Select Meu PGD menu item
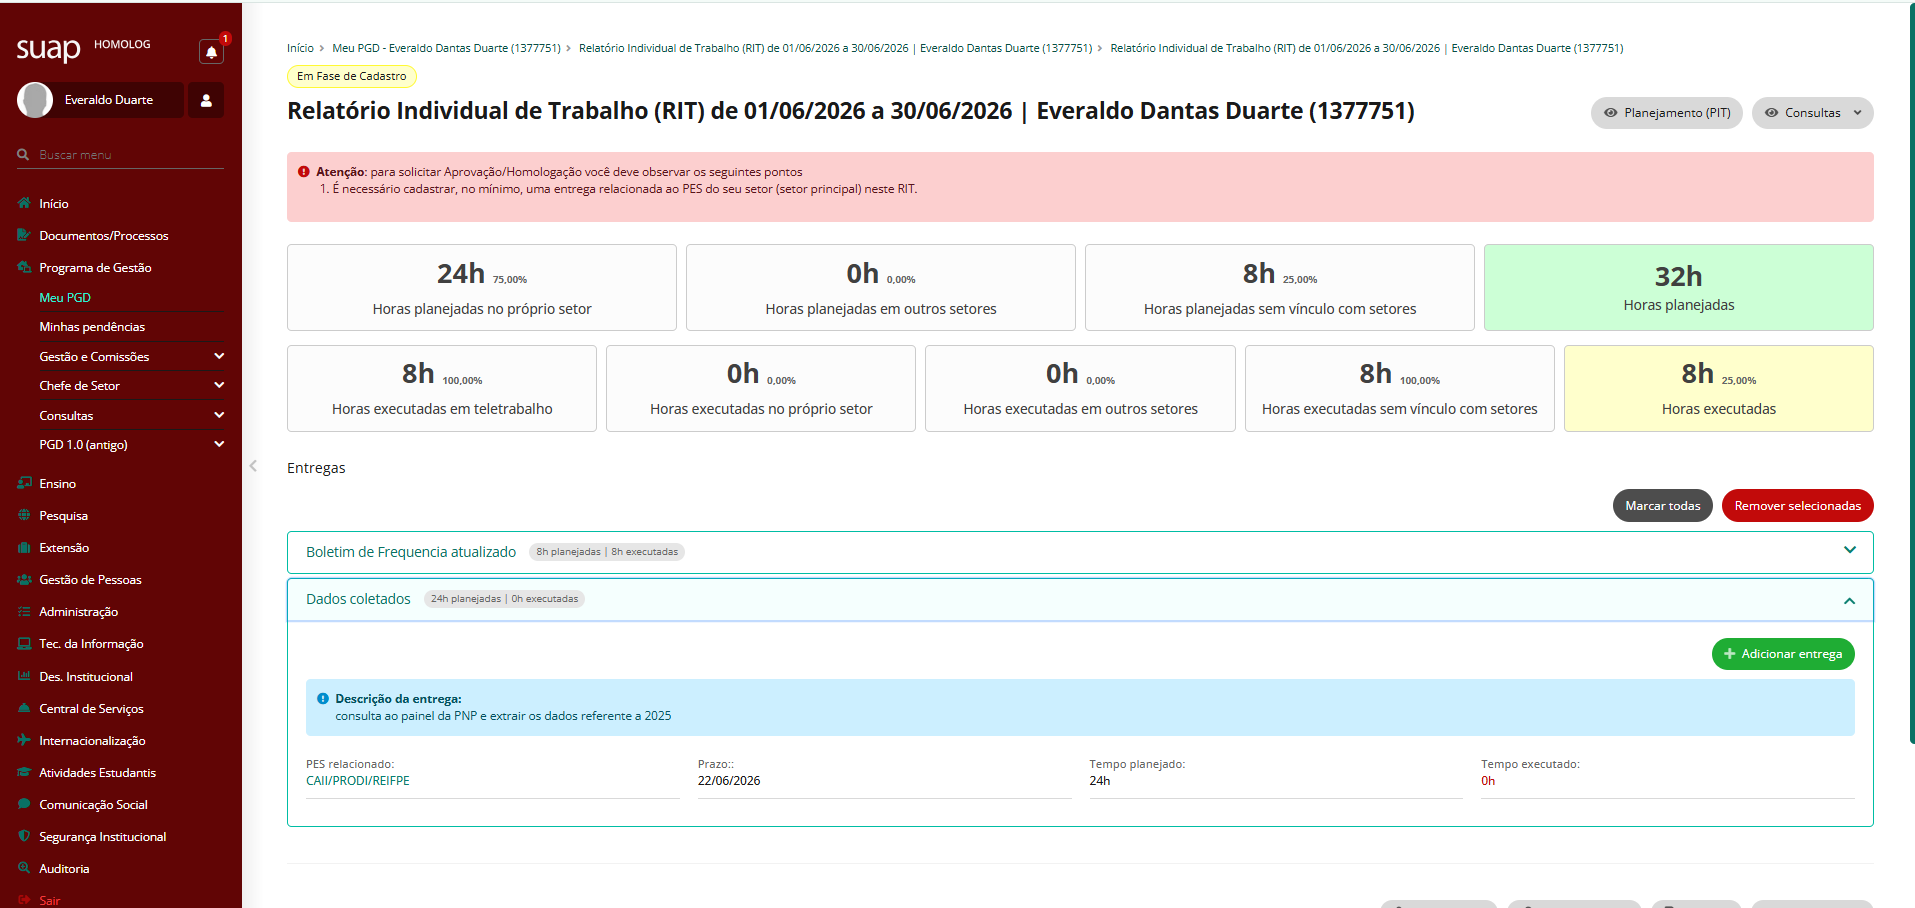 click(x=65, y=297)
